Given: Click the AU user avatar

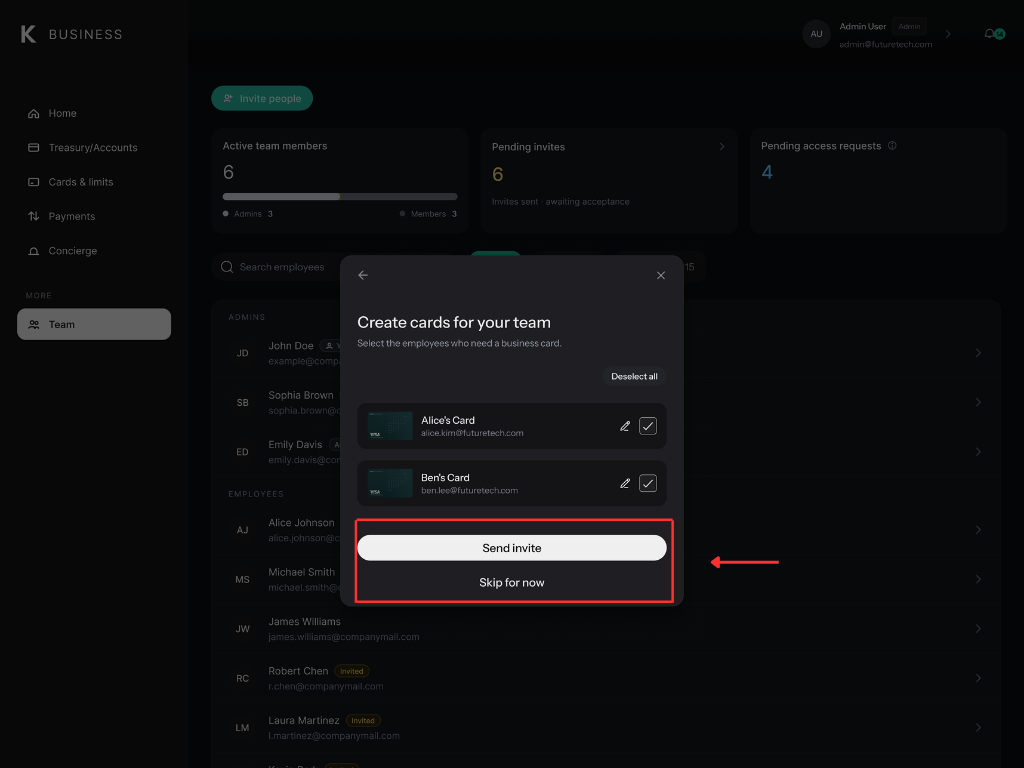Looking at the screenshot, I should click(x=816, y=34).
